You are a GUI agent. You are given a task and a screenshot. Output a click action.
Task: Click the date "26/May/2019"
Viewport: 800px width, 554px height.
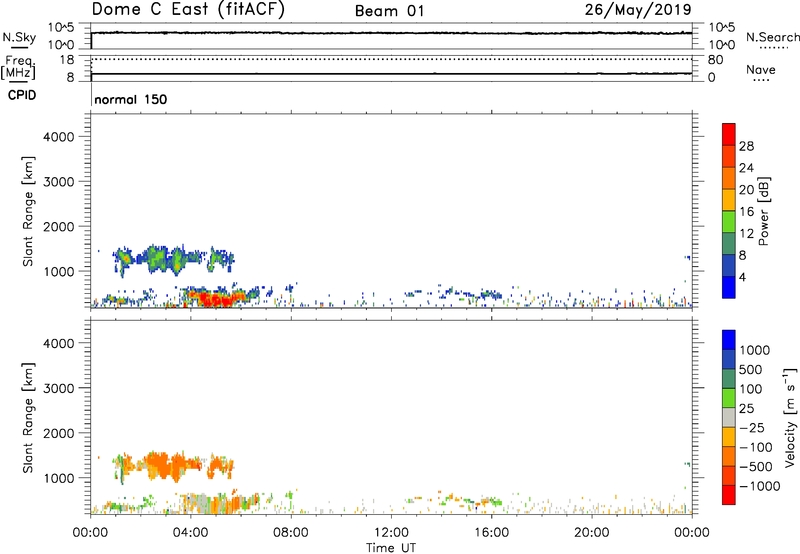(638, 10)
